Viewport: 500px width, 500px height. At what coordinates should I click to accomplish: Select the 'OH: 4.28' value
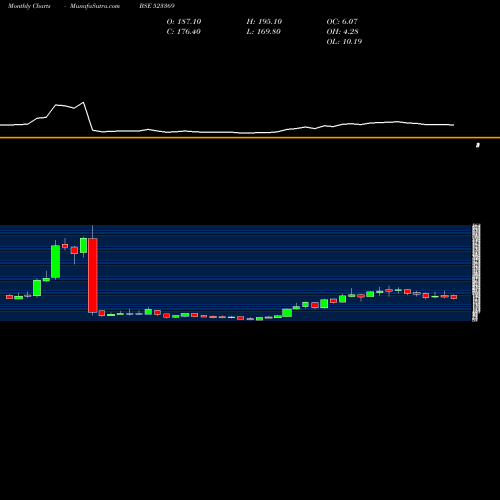(x=342, y=32)
